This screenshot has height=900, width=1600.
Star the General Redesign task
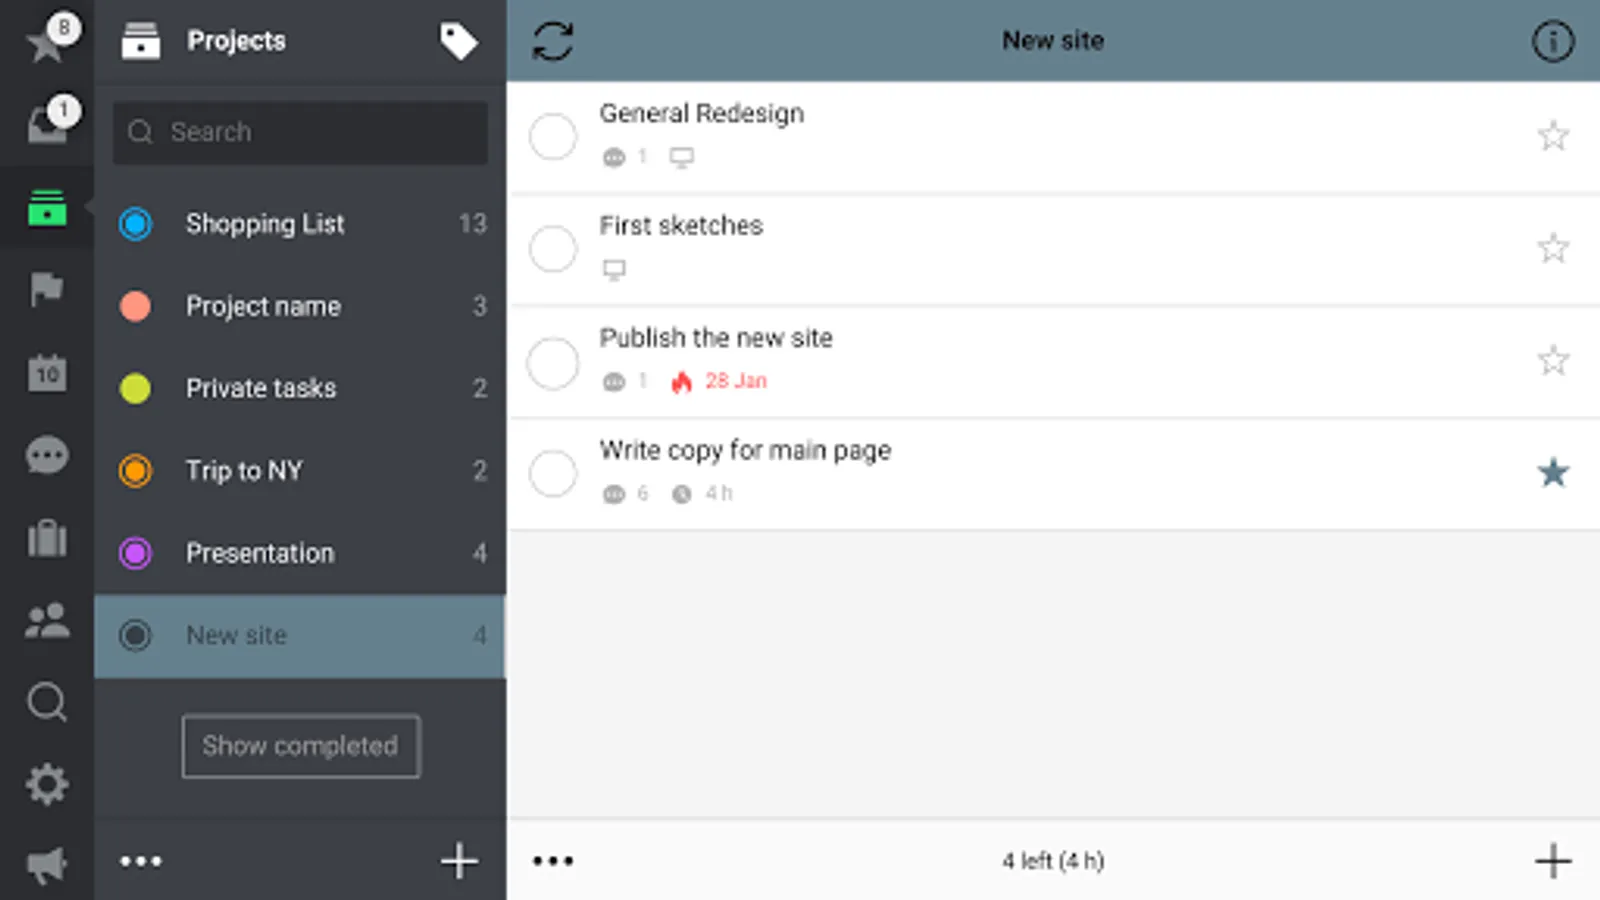coord(1553,136)
